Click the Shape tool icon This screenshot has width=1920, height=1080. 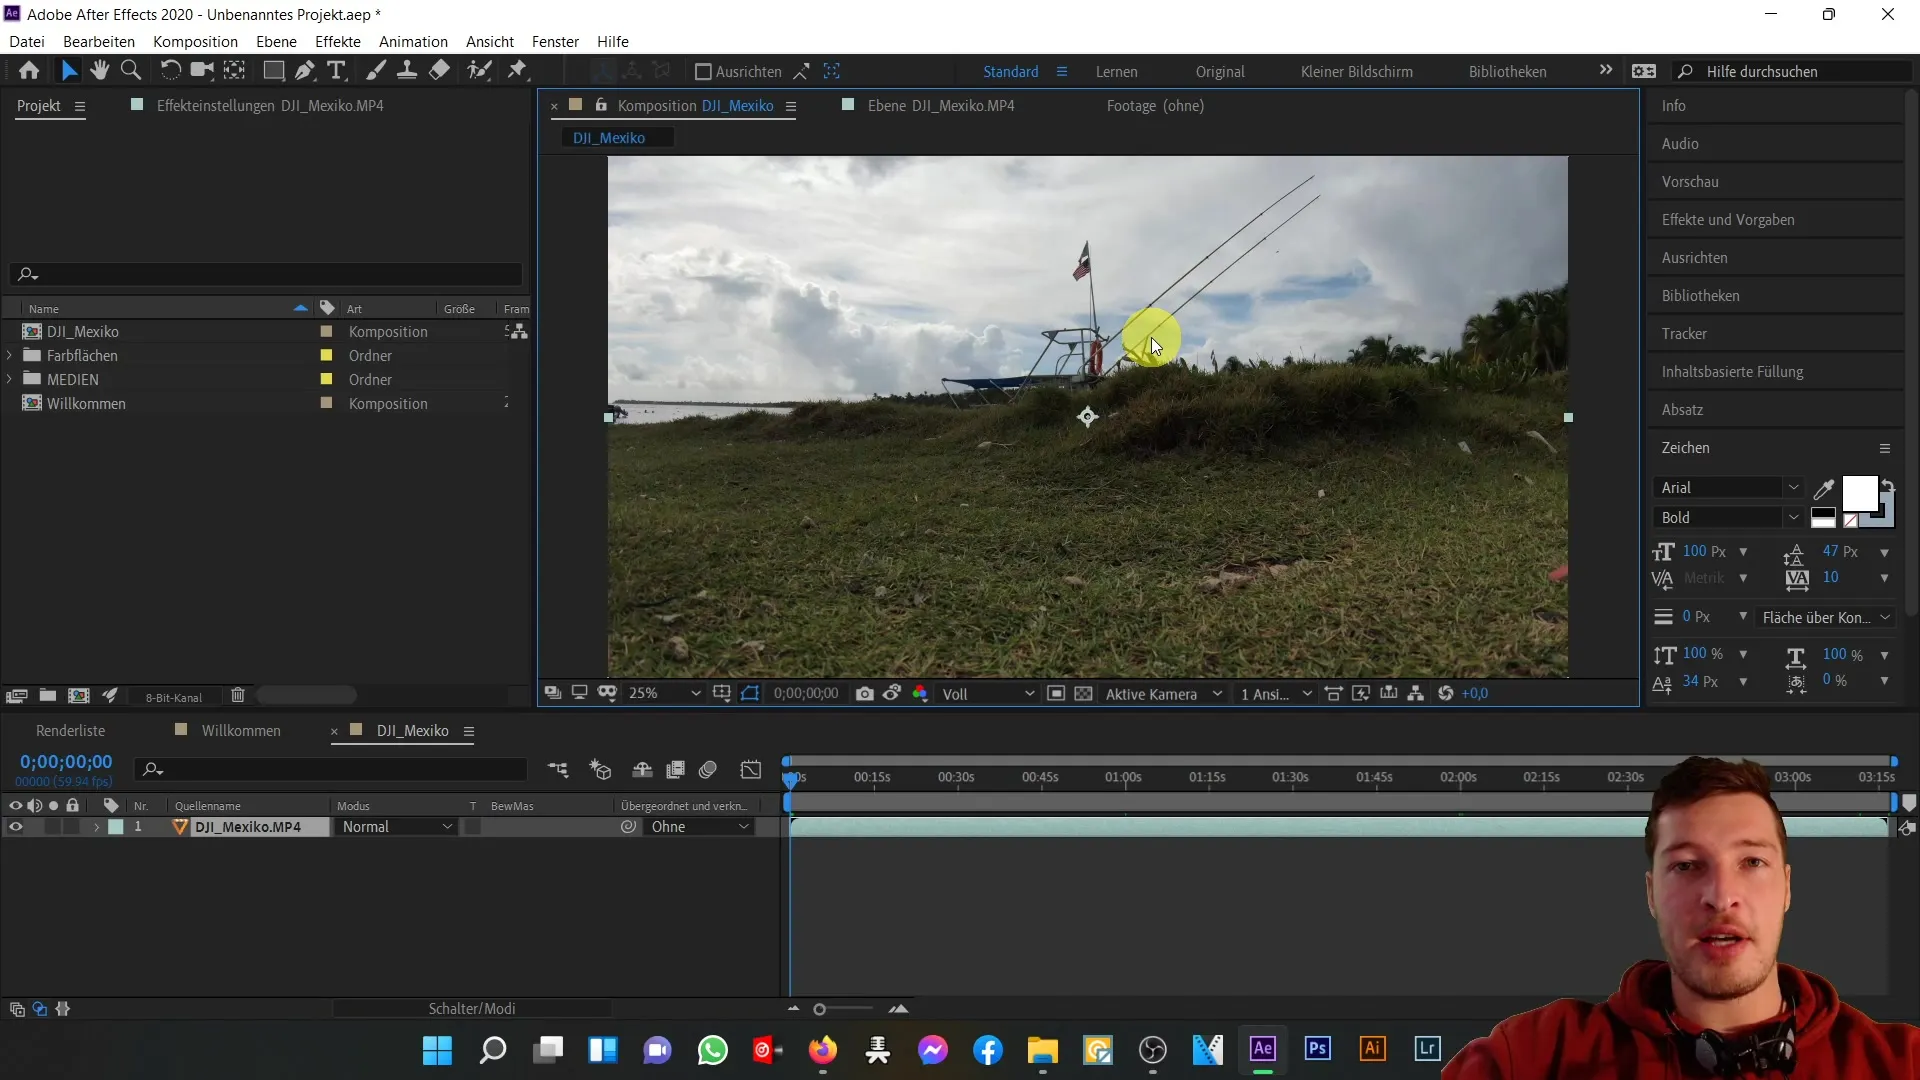coord(273,70)
